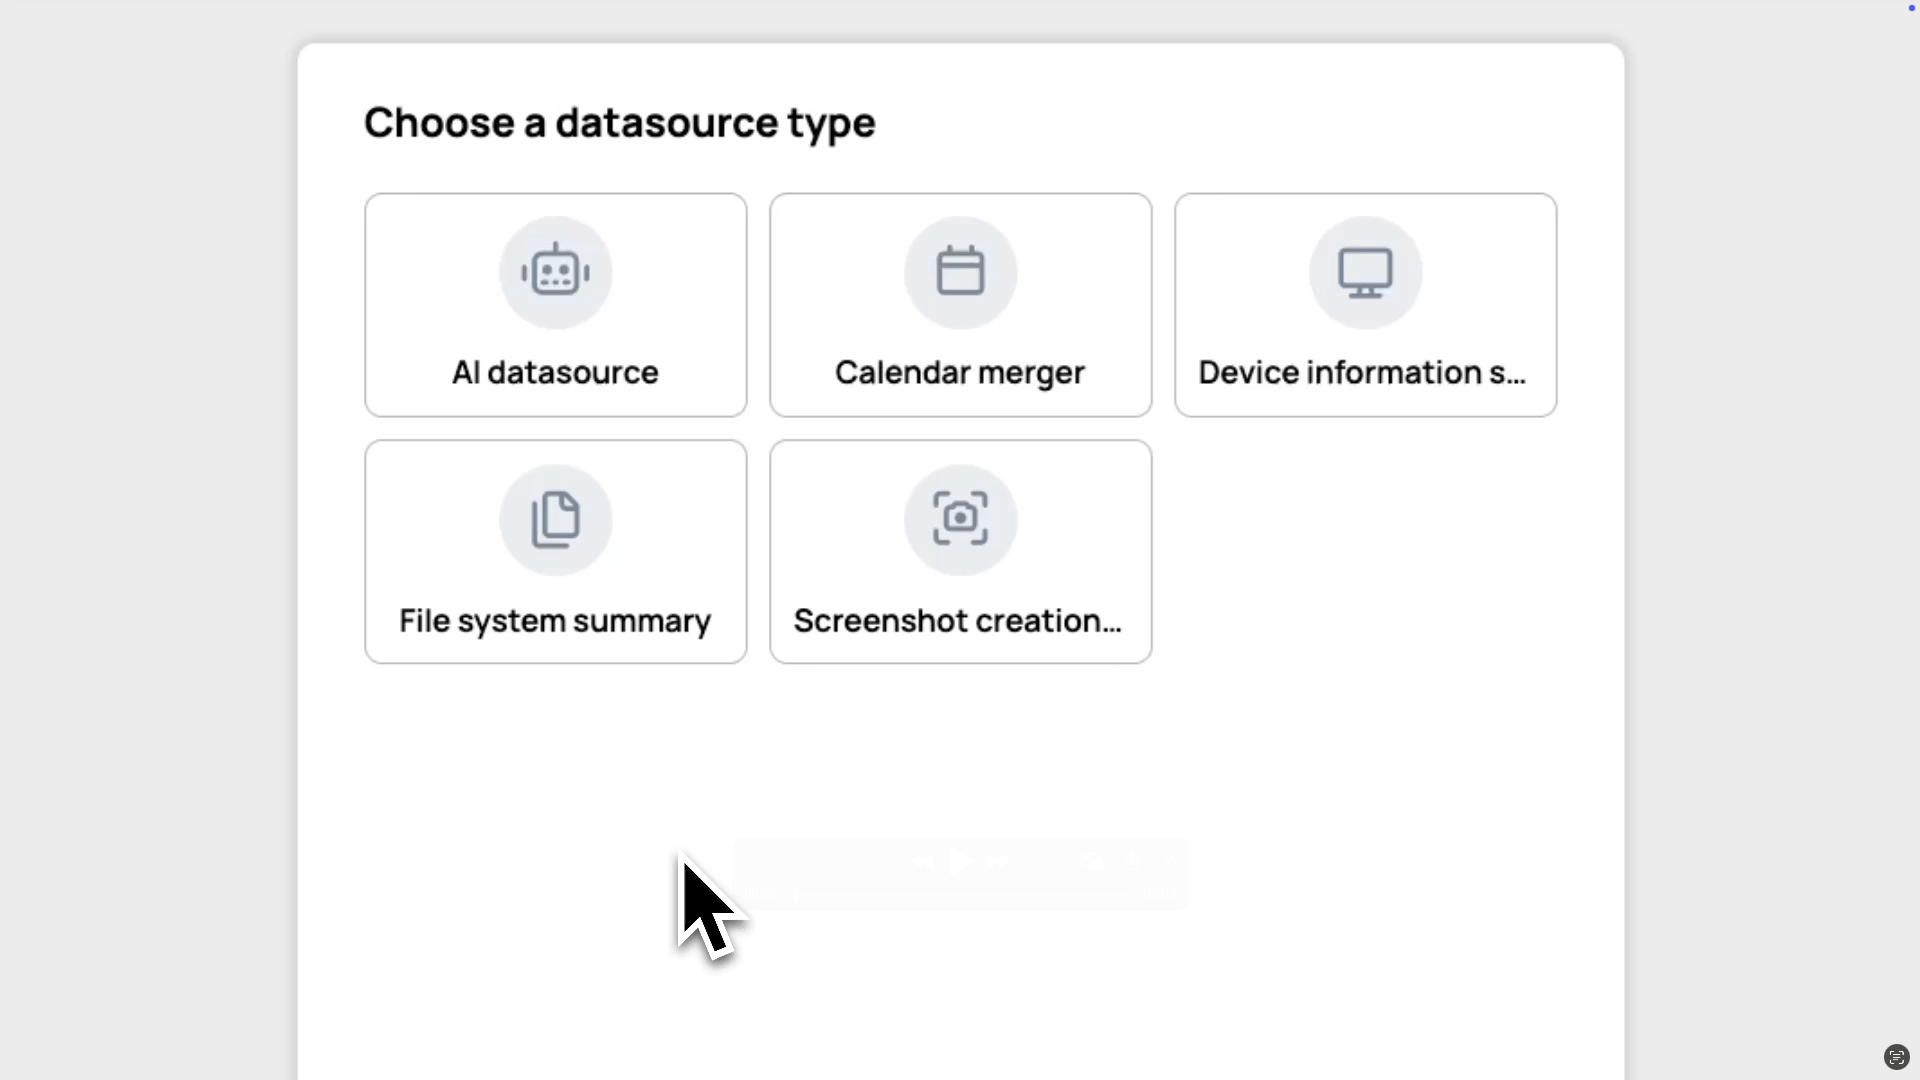Select the AI datasource option card

pyautogui.click(x=555, y=305)
